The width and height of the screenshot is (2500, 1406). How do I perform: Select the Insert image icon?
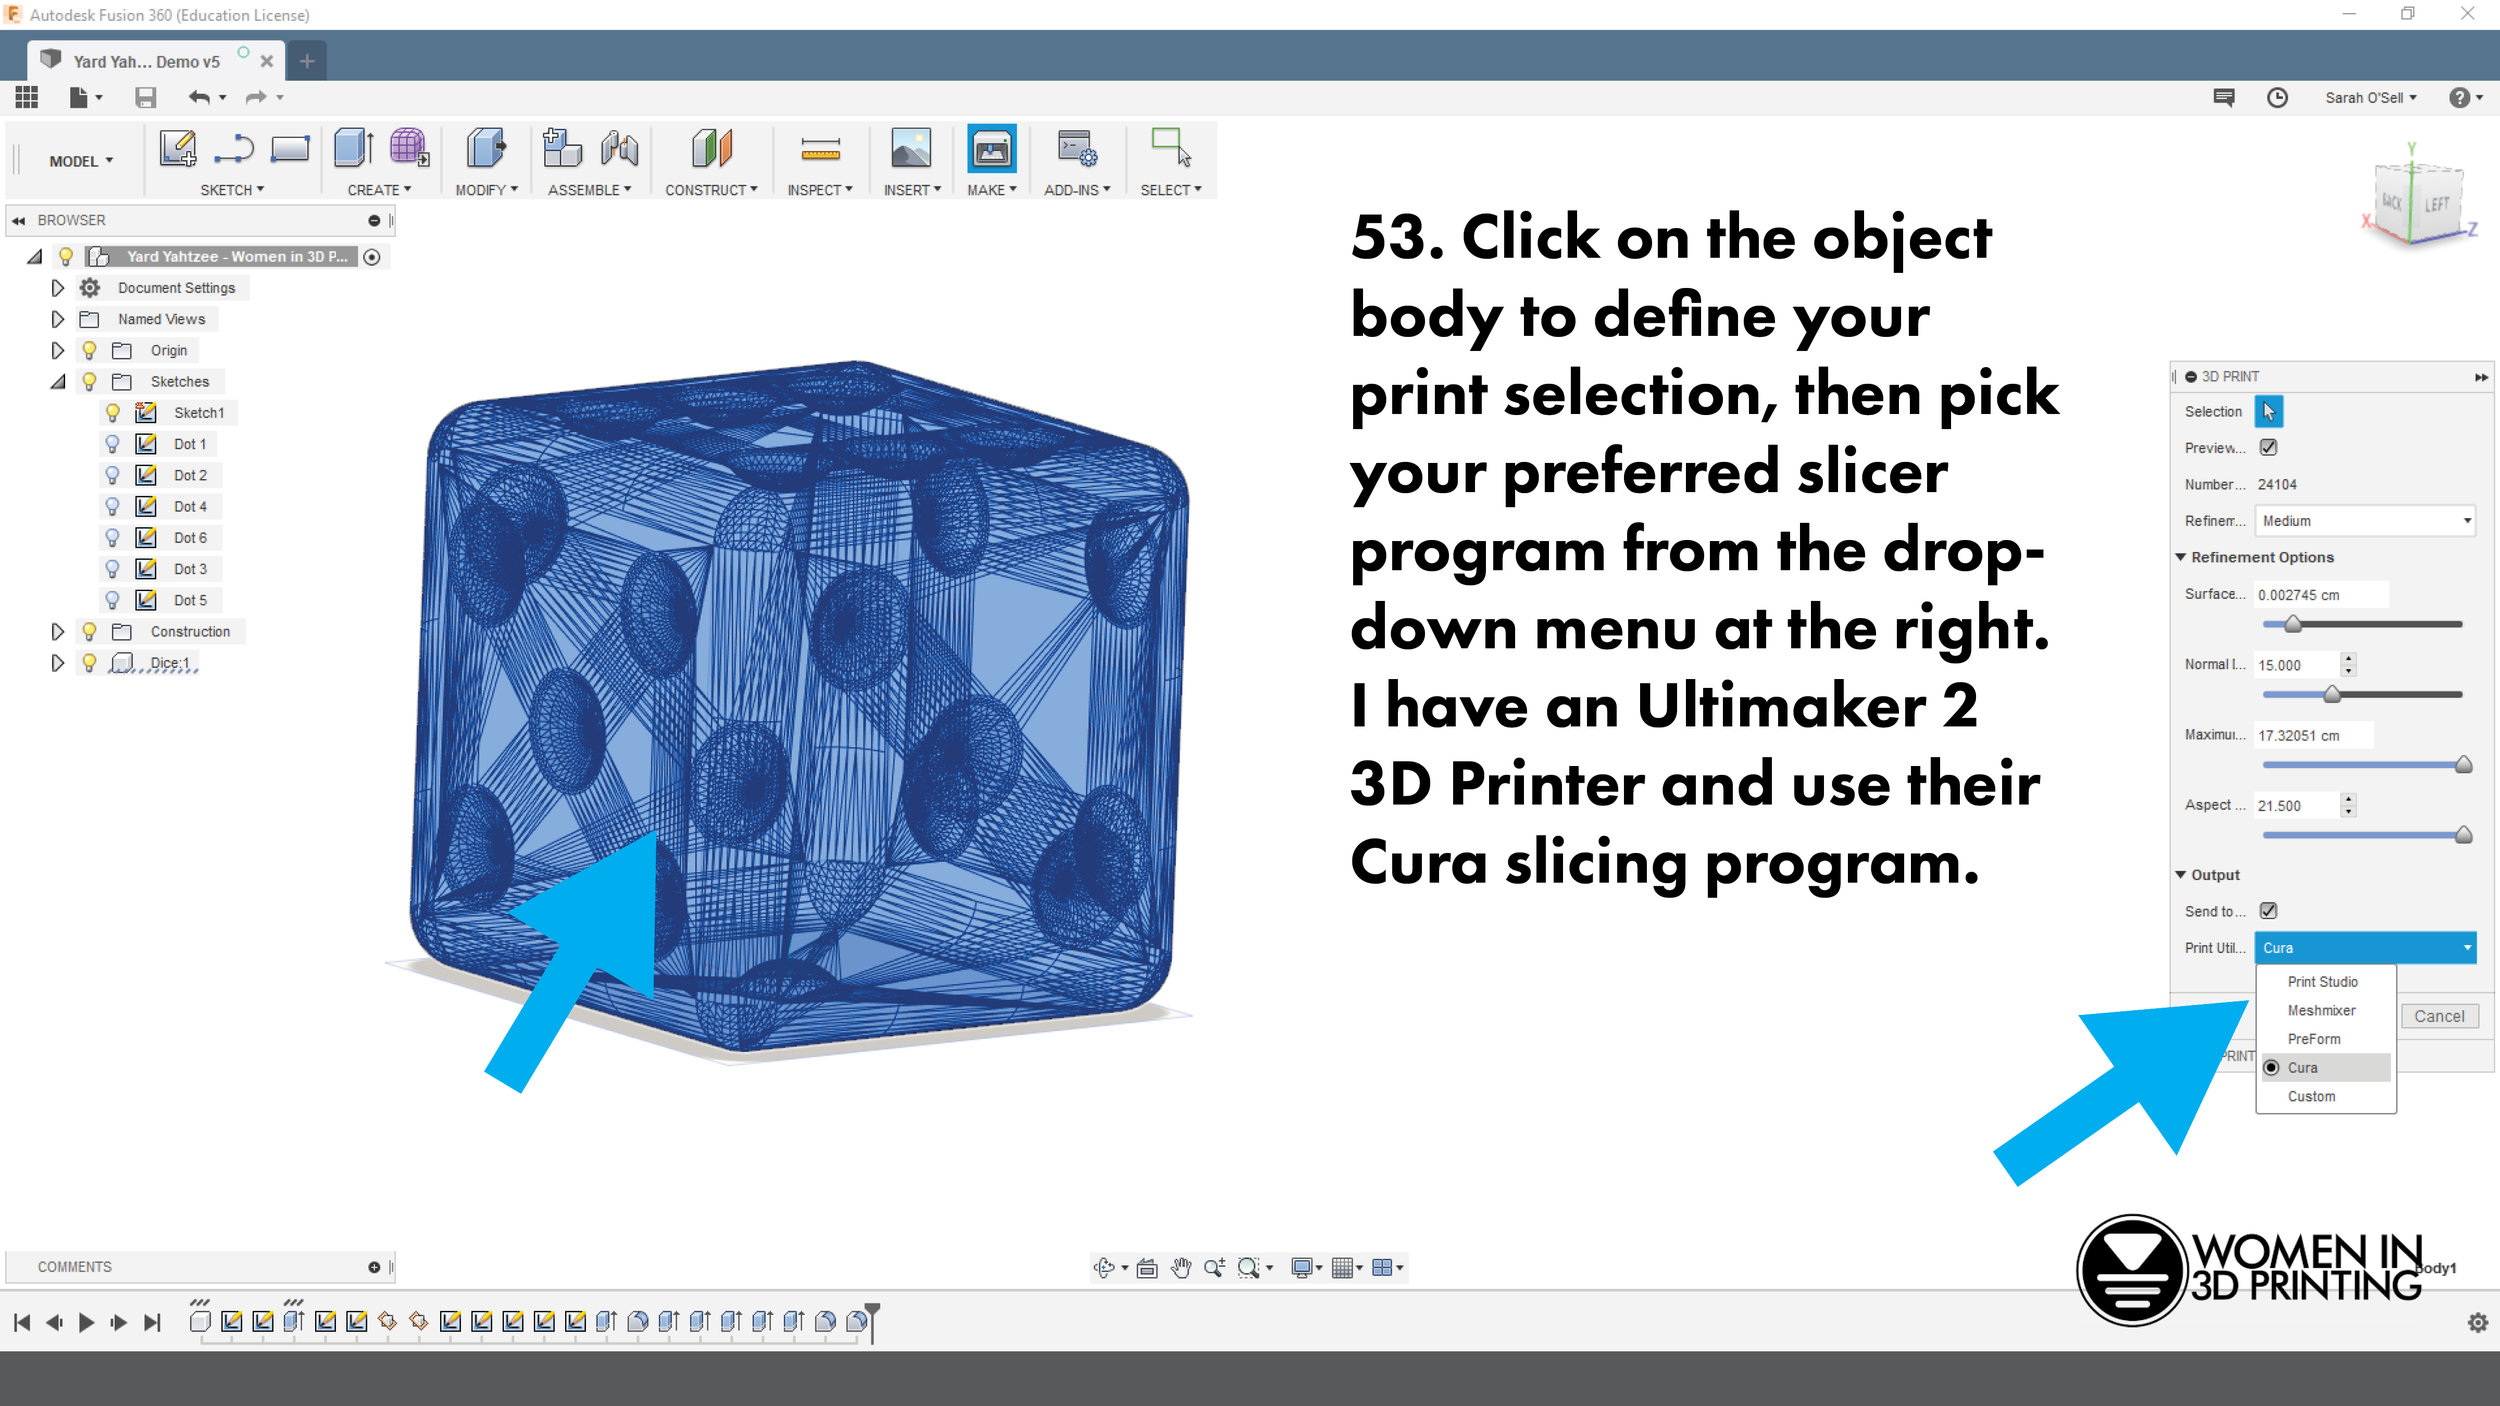click(911, 148)
